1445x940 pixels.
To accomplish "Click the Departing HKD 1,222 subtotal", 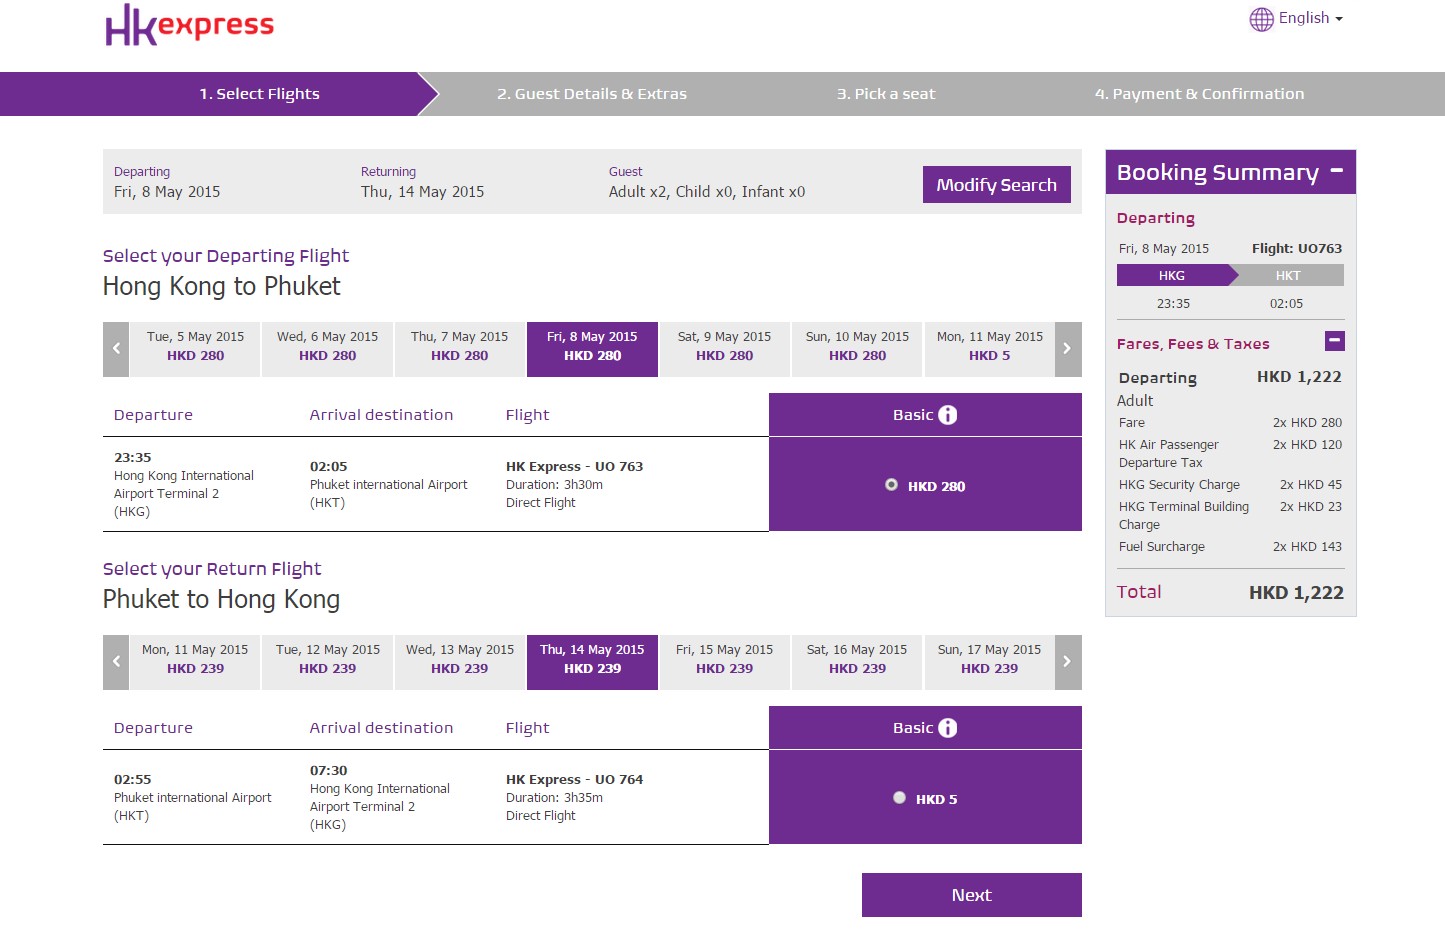I will (x=1299, y=377).
